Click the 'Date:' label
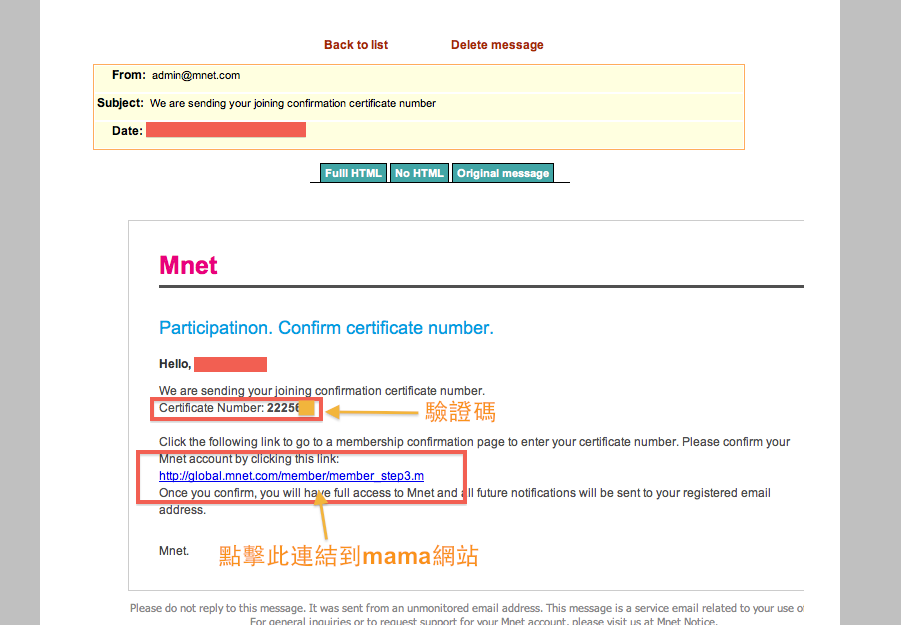 coord(127,131)
